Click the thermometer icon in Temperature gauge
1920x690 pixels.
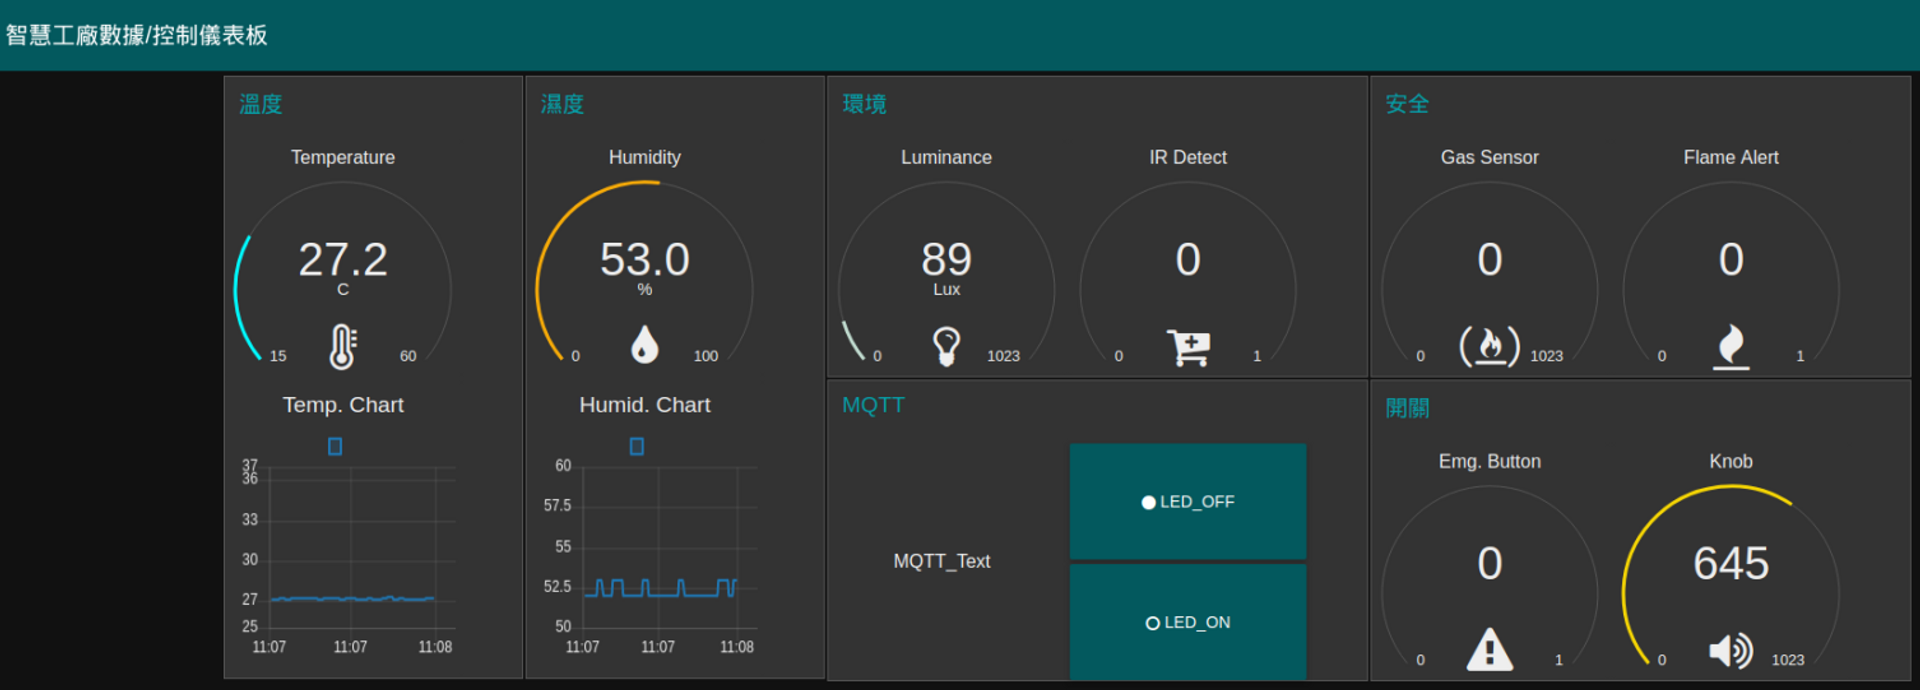coord(343,347)
